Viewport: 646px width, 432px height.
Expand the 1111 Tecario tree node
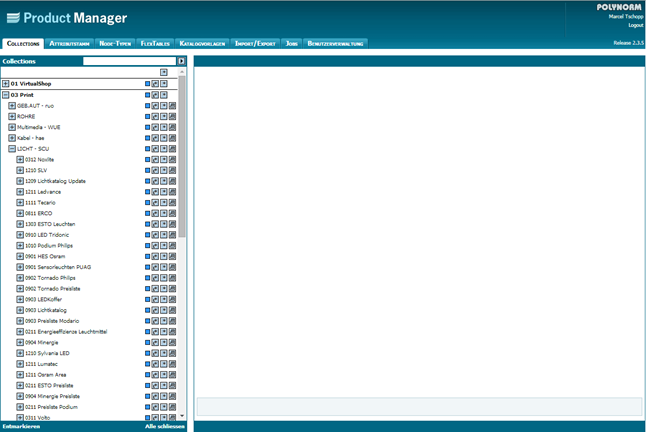click(x=20, y=202)
